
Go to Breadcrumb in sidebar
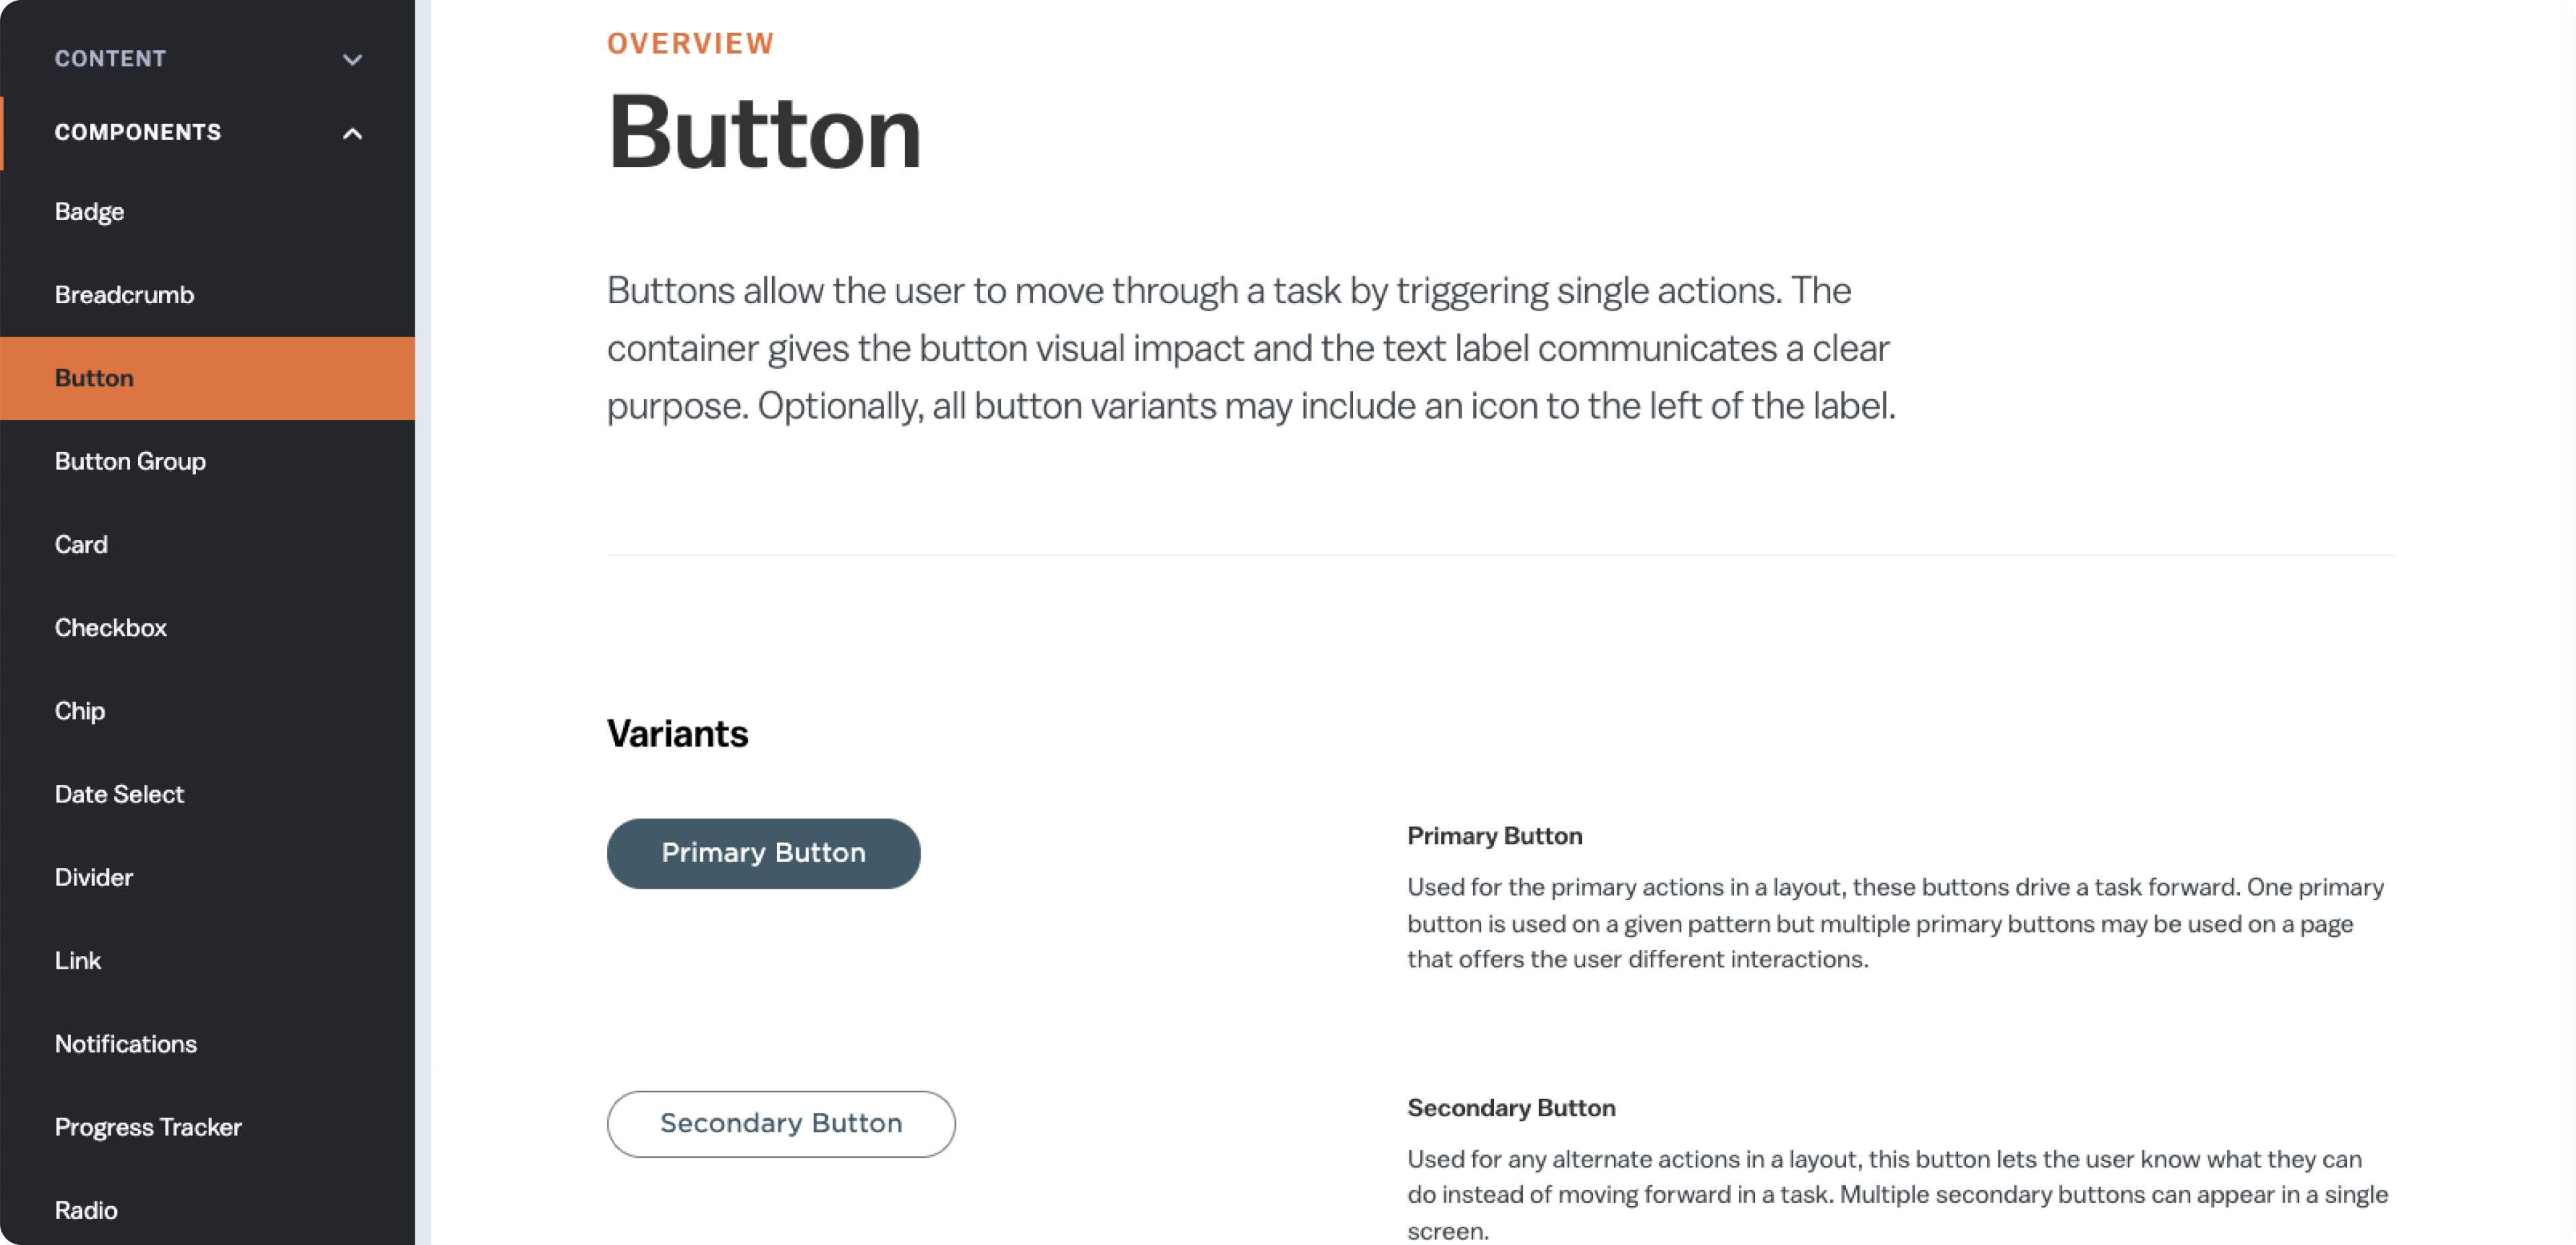pyautogui.click(x=124, y=295)
